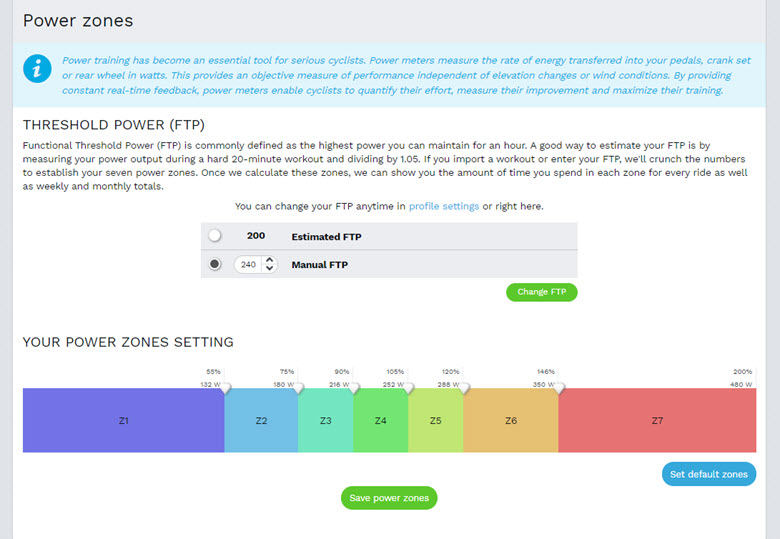Image resolution: width=780 pixels, height=539 pixels.
Task: Click the 252 W slider handle
Action: click(408, 388)
